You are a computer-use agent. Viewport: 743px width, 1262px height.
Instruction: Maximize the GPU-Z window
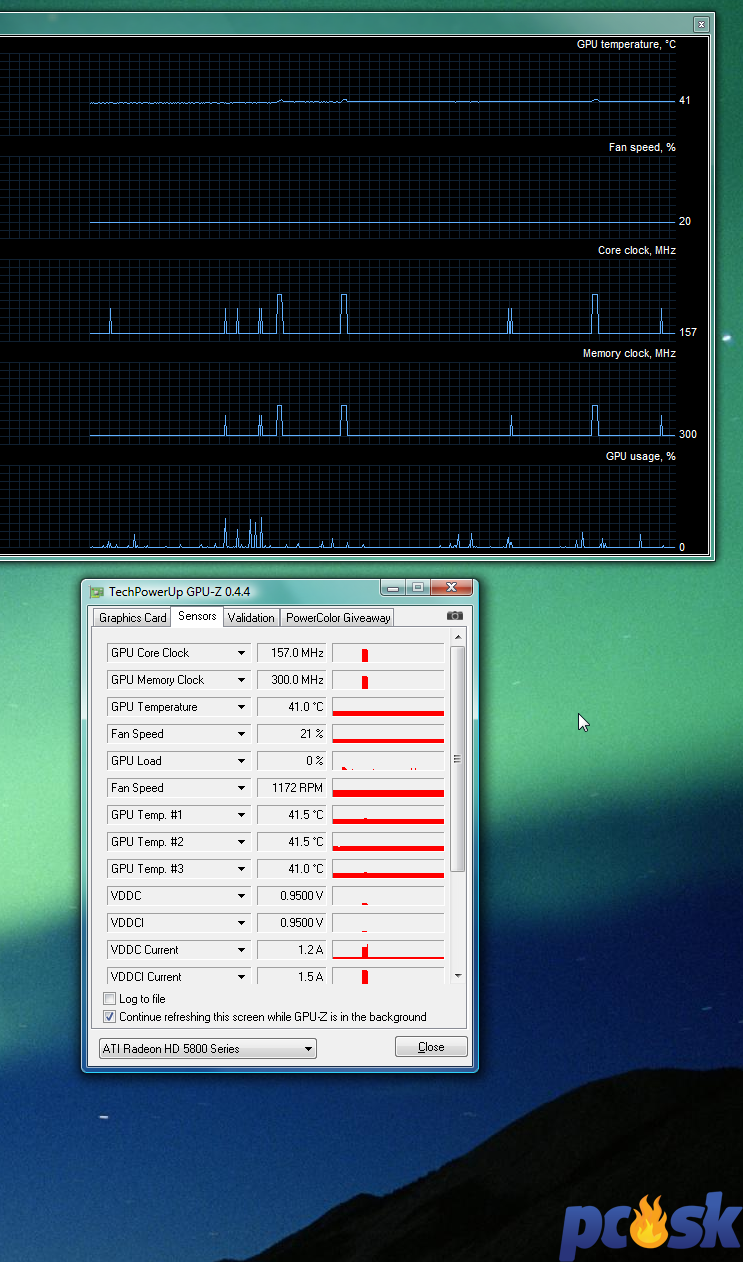coord(417,587)
